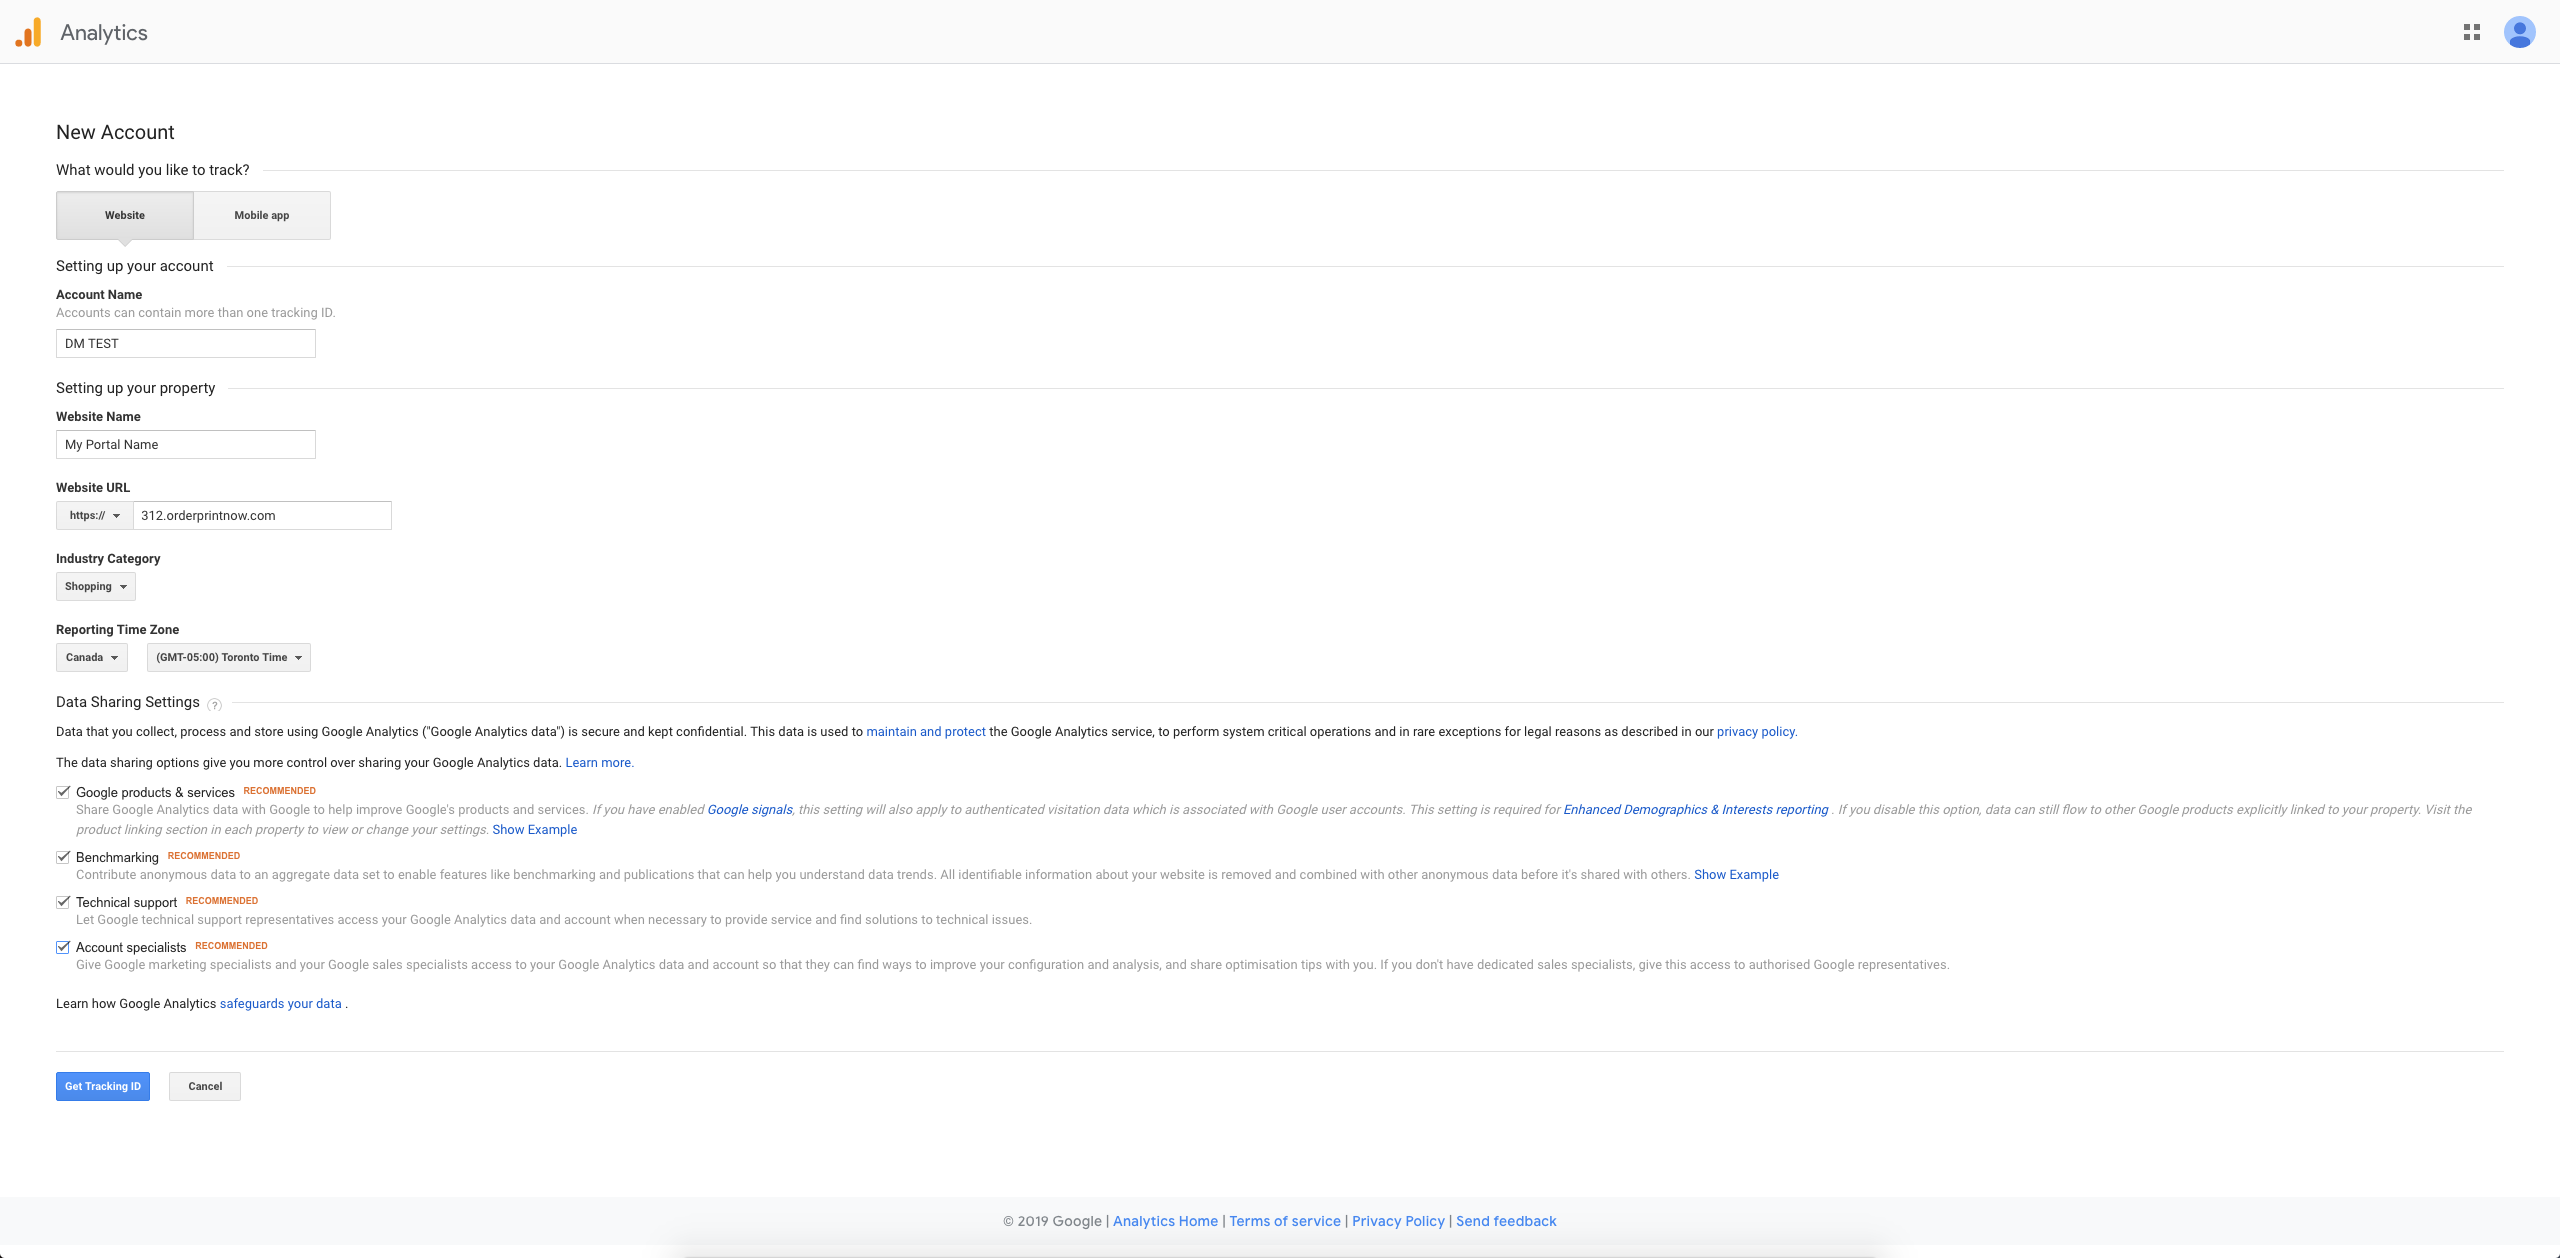Toggle the Benchmarking checkbox
2560x1258 pixels.
pyautogui.click(x=63, y=857)
